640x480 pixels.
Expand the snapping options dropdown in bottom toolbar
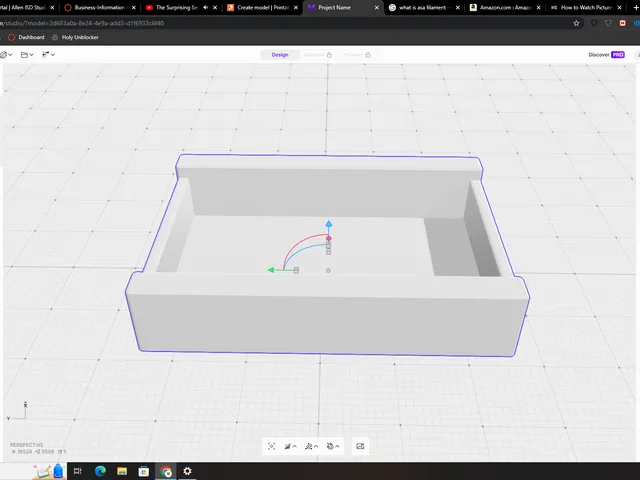point(311,446)
